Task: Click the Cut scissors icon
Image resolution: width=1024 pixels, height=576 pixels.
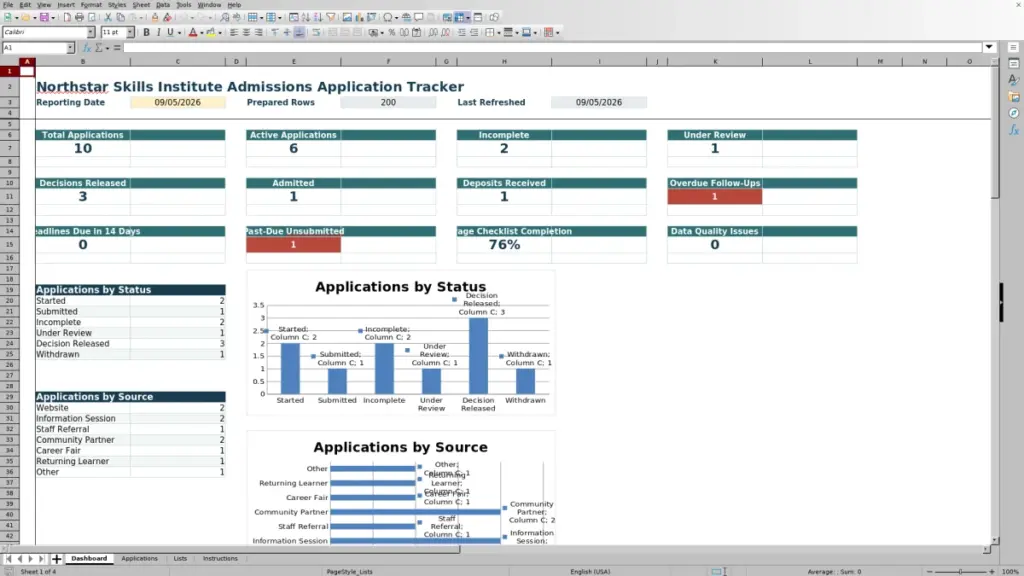Action: (108, 17)
